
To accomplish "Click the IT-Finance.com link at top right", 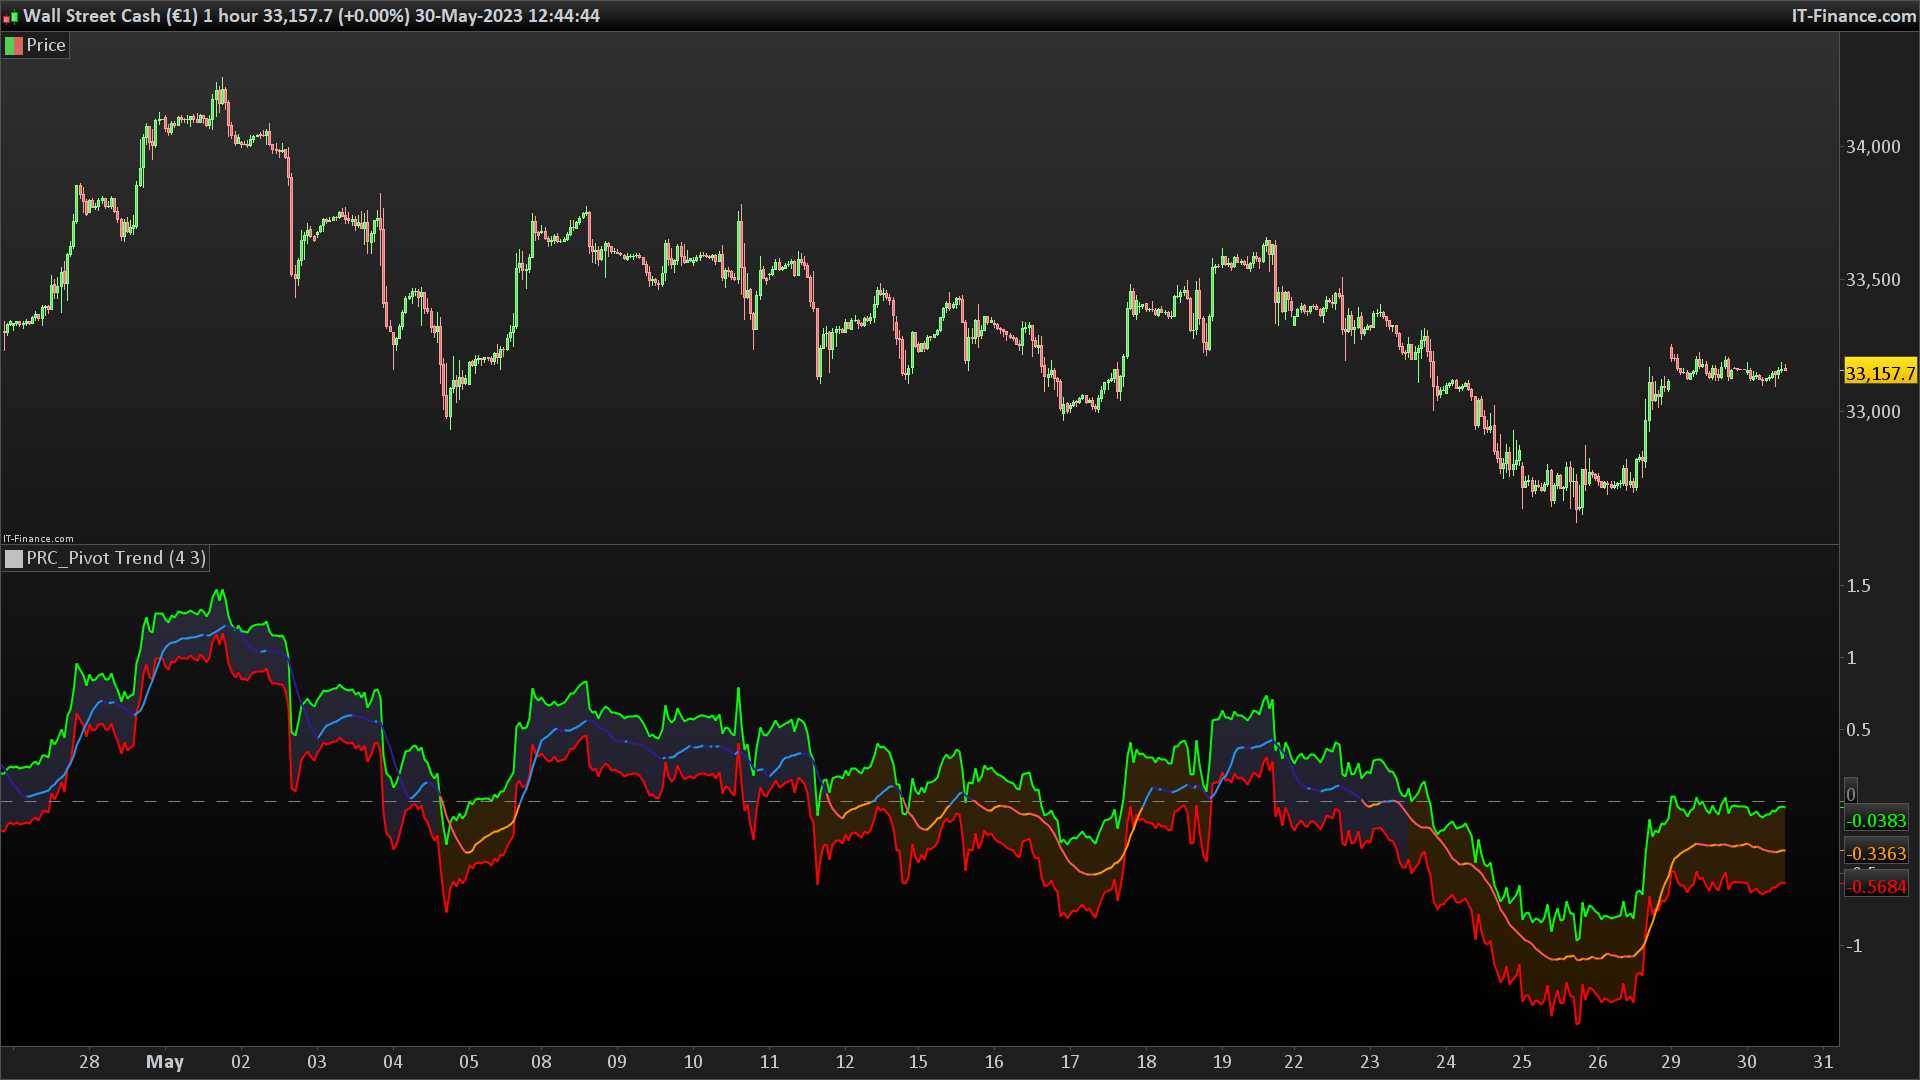I will [1853, 16].
